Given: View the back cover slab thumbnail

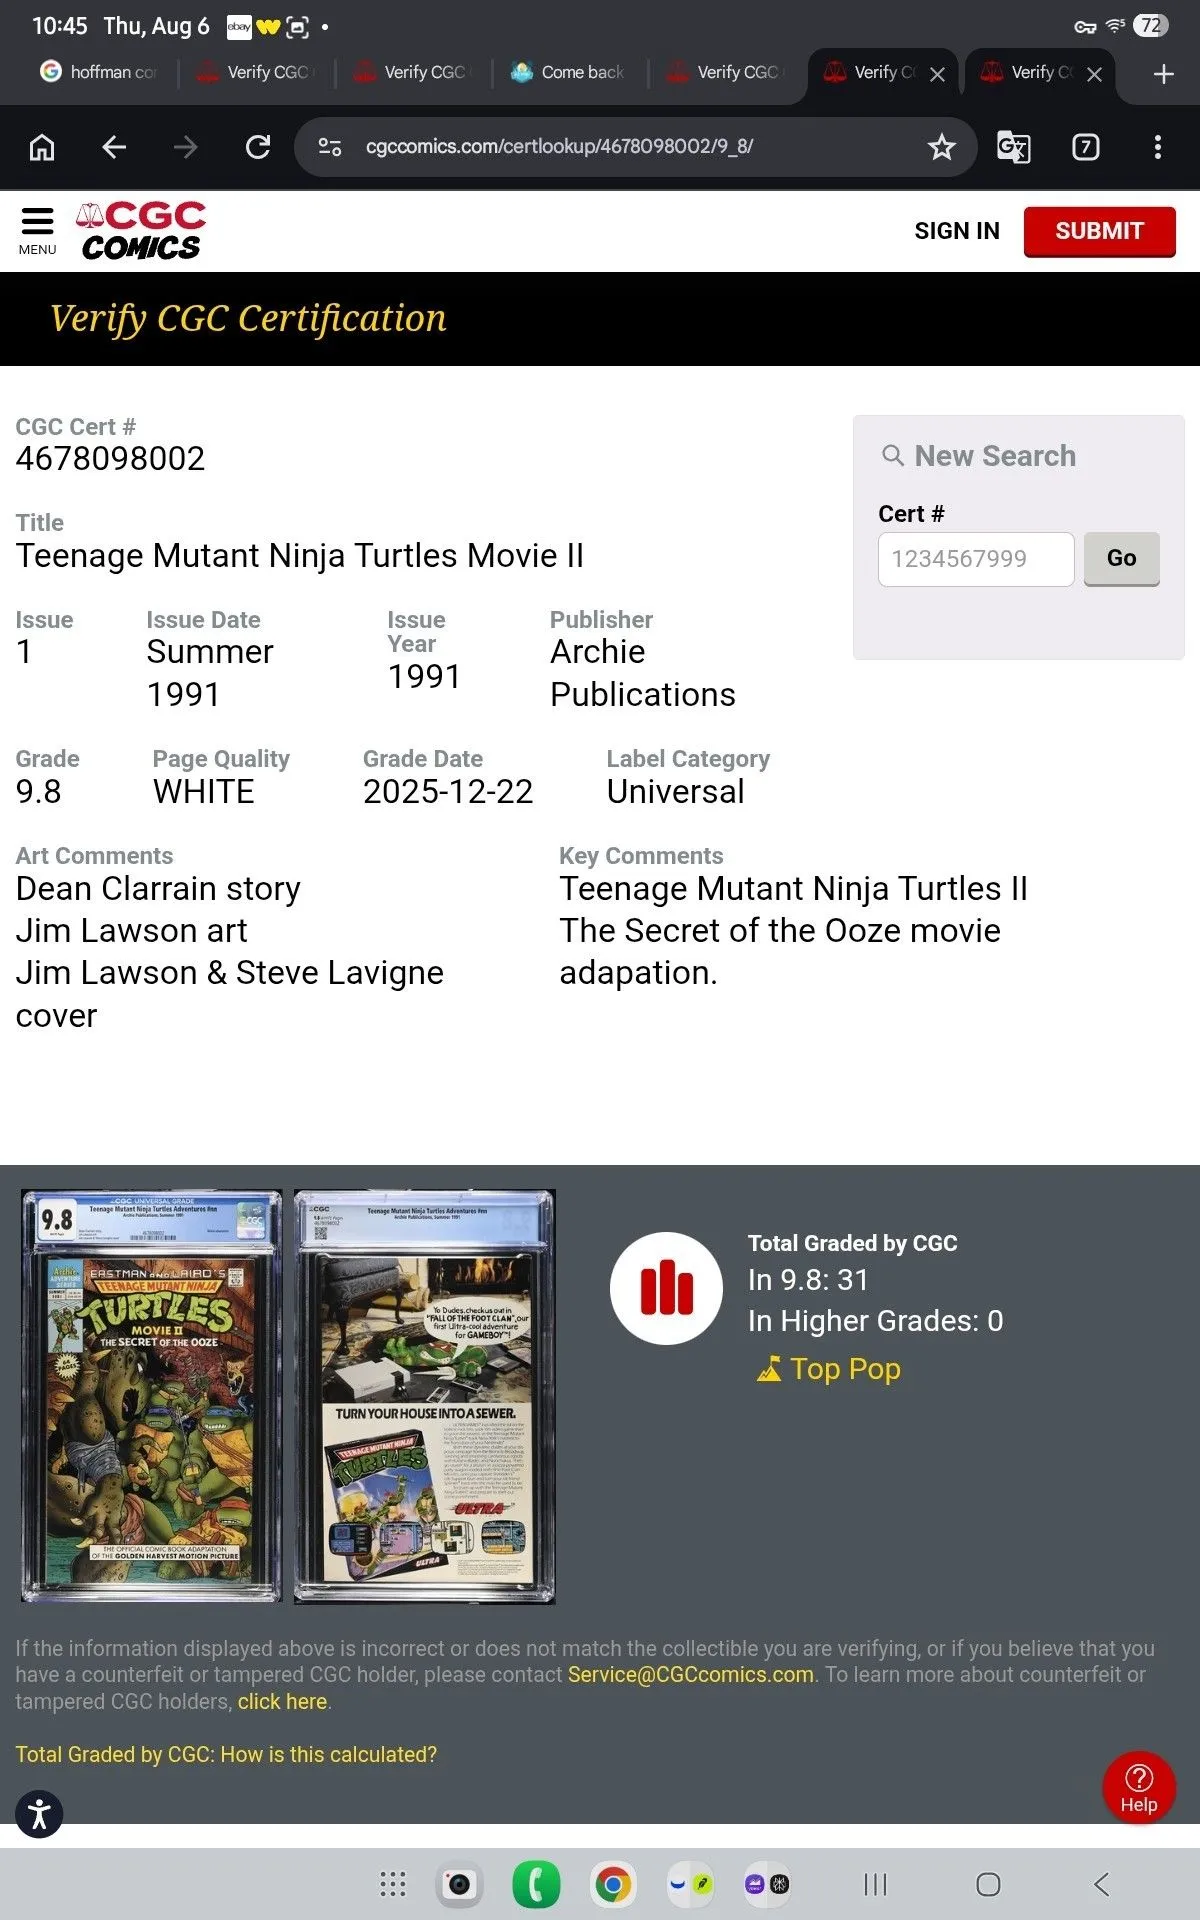Looking at the screenshot, I should 424,1397.
